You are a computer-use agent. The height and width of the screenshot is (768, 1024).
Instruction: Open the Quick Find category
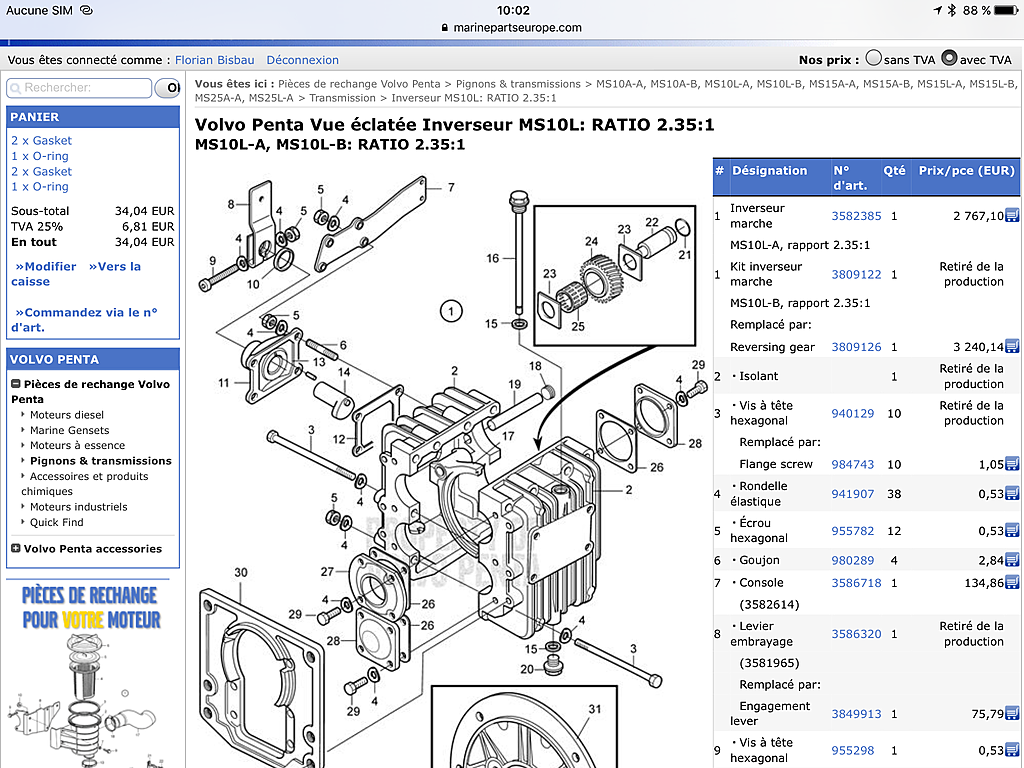click(x=57, y=522)
